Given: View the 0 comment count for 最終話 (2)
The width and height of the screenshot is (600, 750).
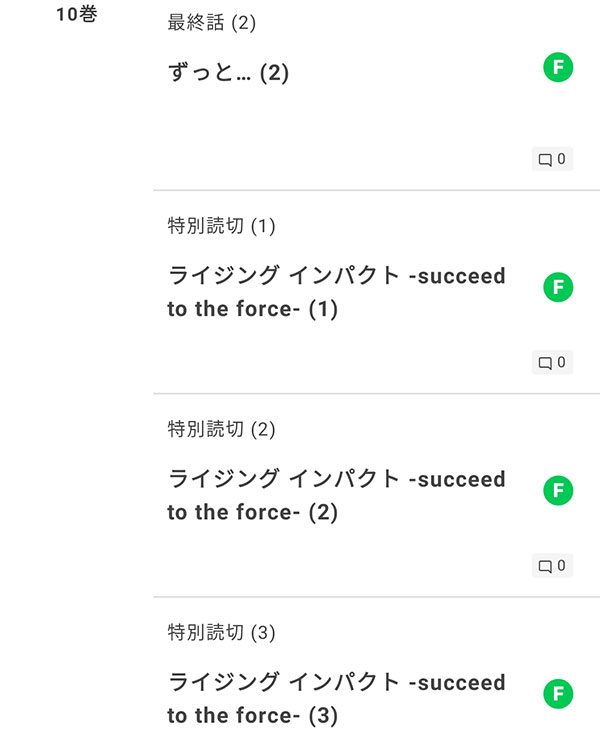Looking at the screenshot, I should (561, 159).
